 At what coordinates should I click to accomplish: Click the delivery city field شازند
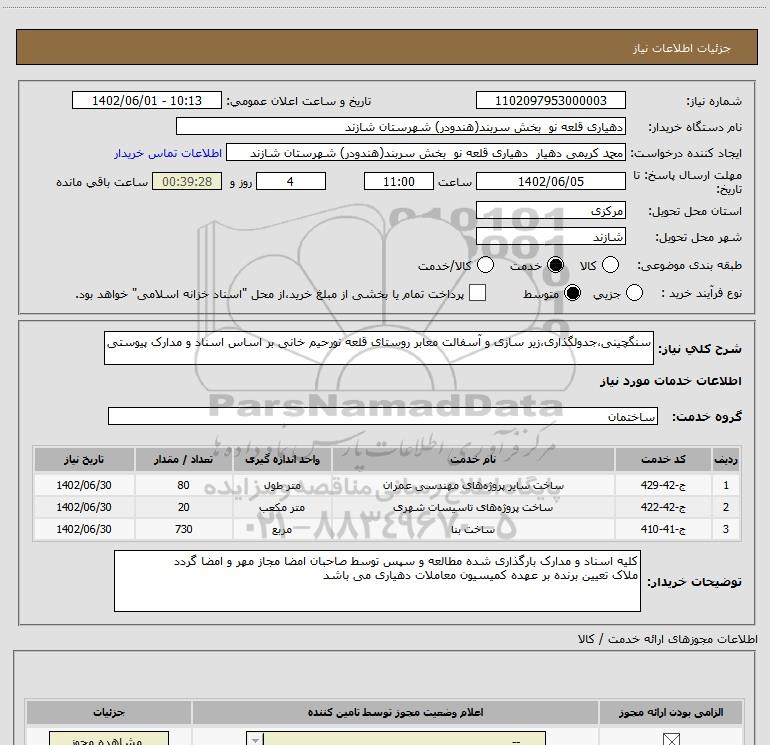(550, 237)
